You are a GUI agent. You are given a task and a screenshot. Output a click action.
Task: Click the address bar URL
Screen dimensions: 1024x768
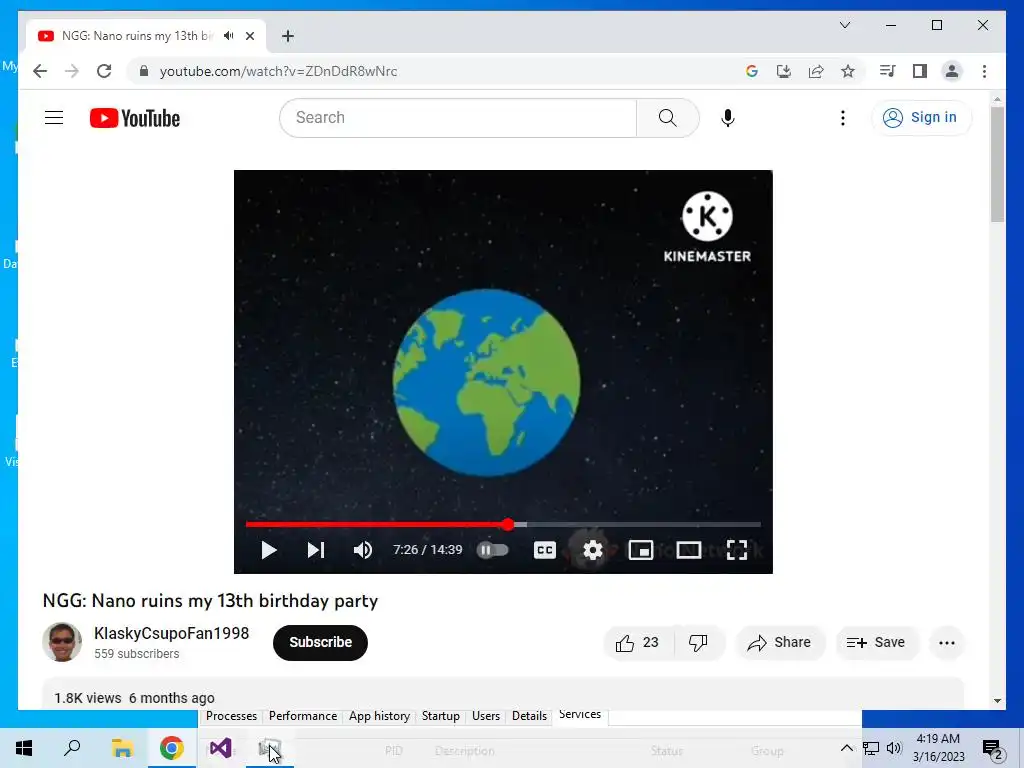pos(278,71)
